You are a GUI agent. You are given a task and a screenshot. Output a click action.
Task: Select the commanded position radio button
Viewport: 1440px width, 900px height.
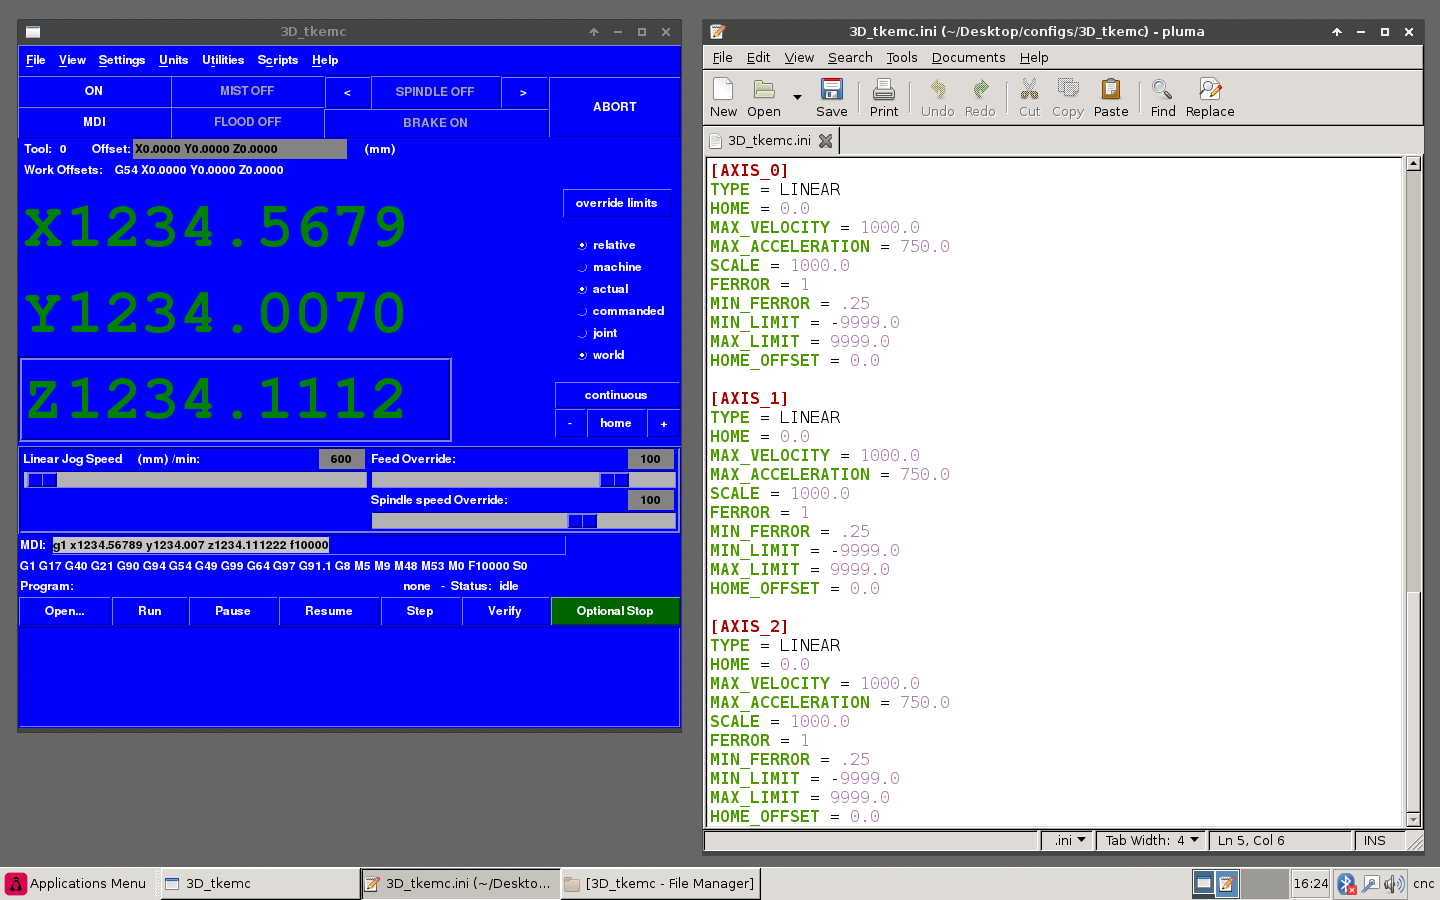(583, 311)
